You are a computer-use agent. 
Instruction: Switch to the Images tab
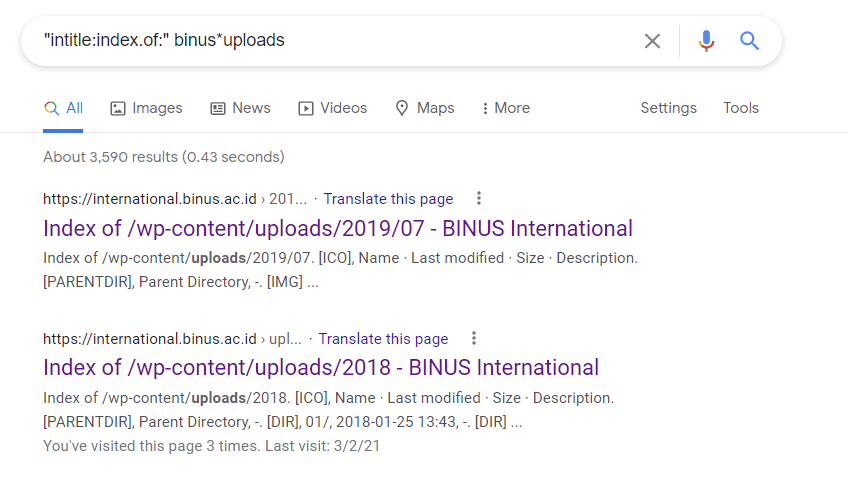point(147,108)
